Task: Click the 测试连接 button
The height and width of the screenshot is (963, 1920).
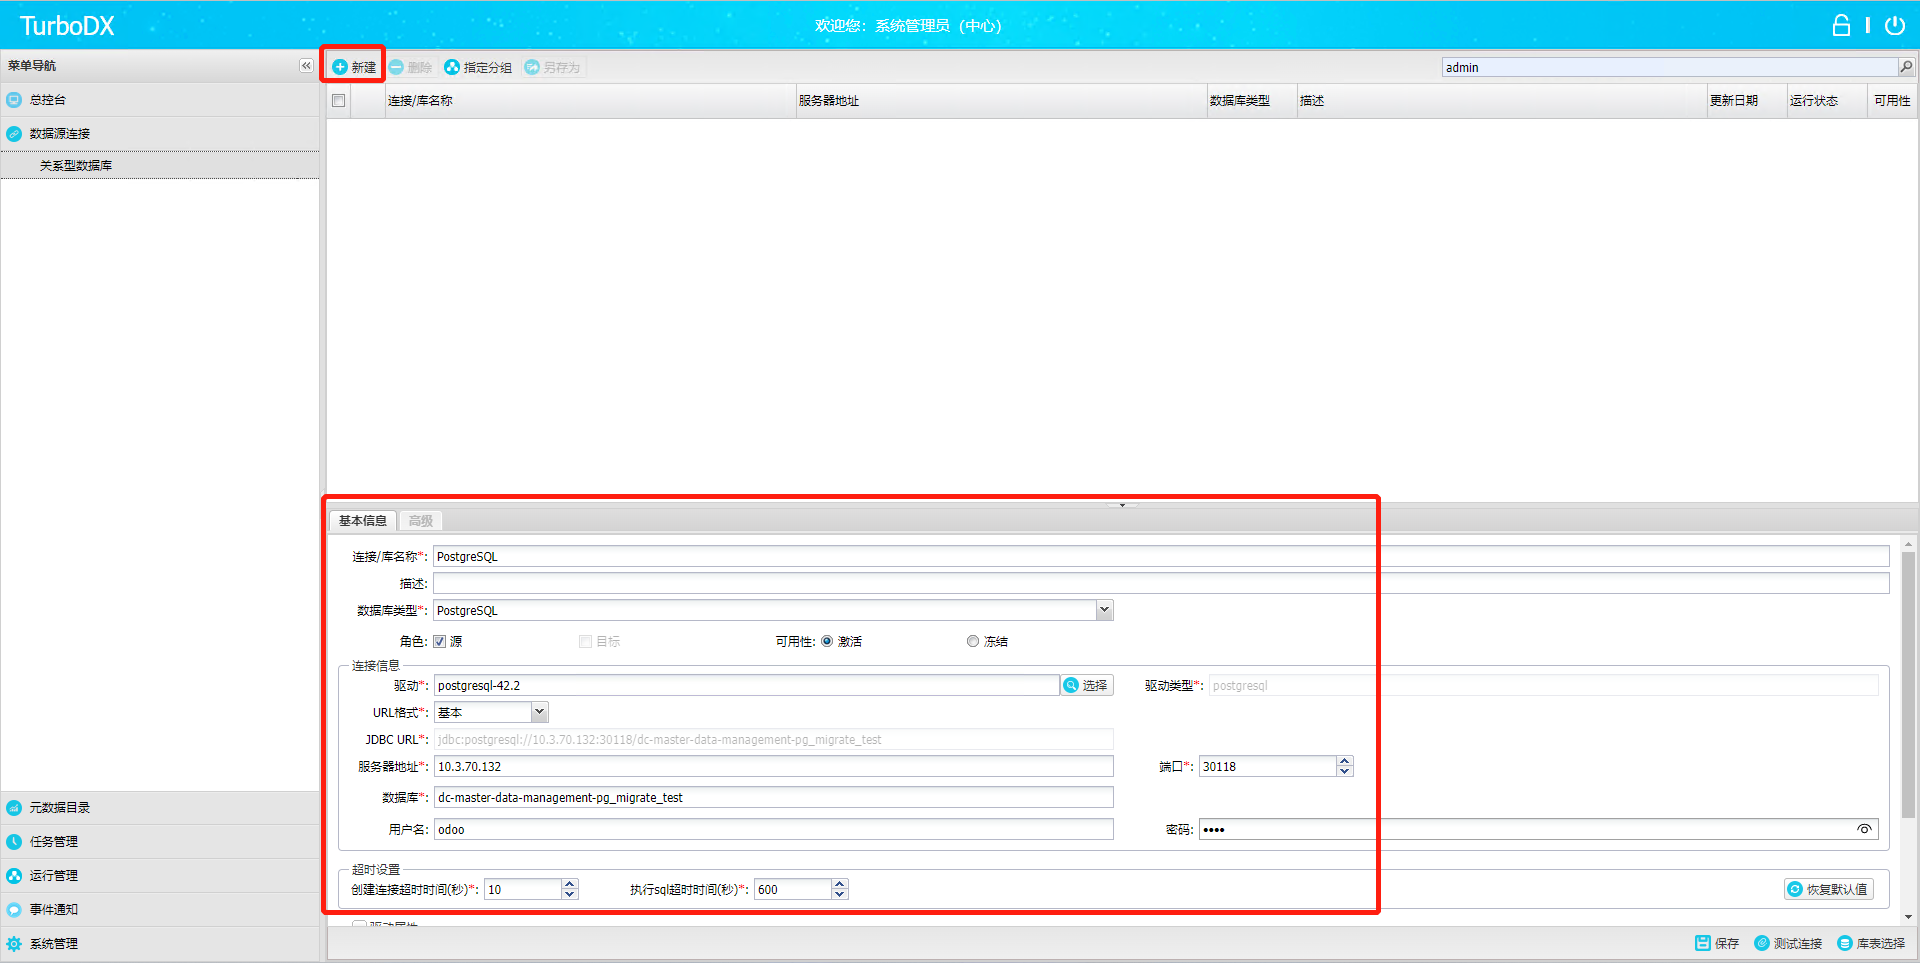Action: point(1788,944)
